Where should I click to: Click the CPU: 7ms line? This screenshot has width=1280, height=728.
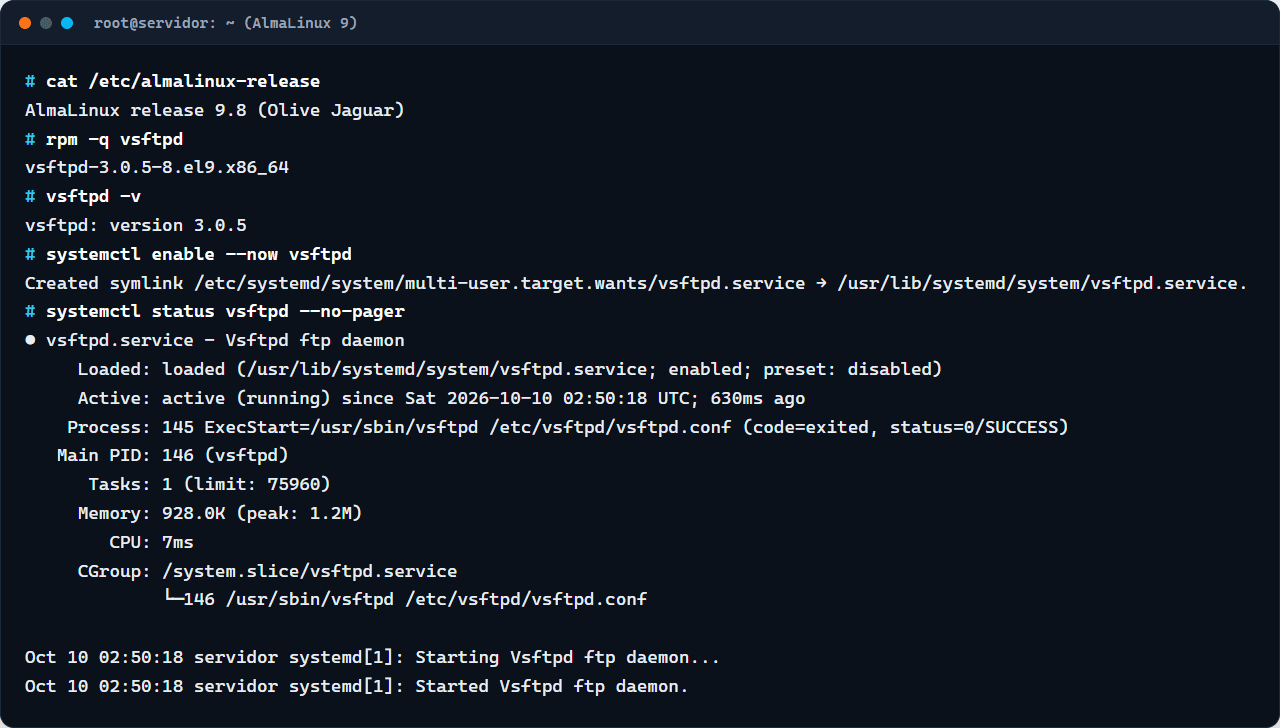[151, 542]
